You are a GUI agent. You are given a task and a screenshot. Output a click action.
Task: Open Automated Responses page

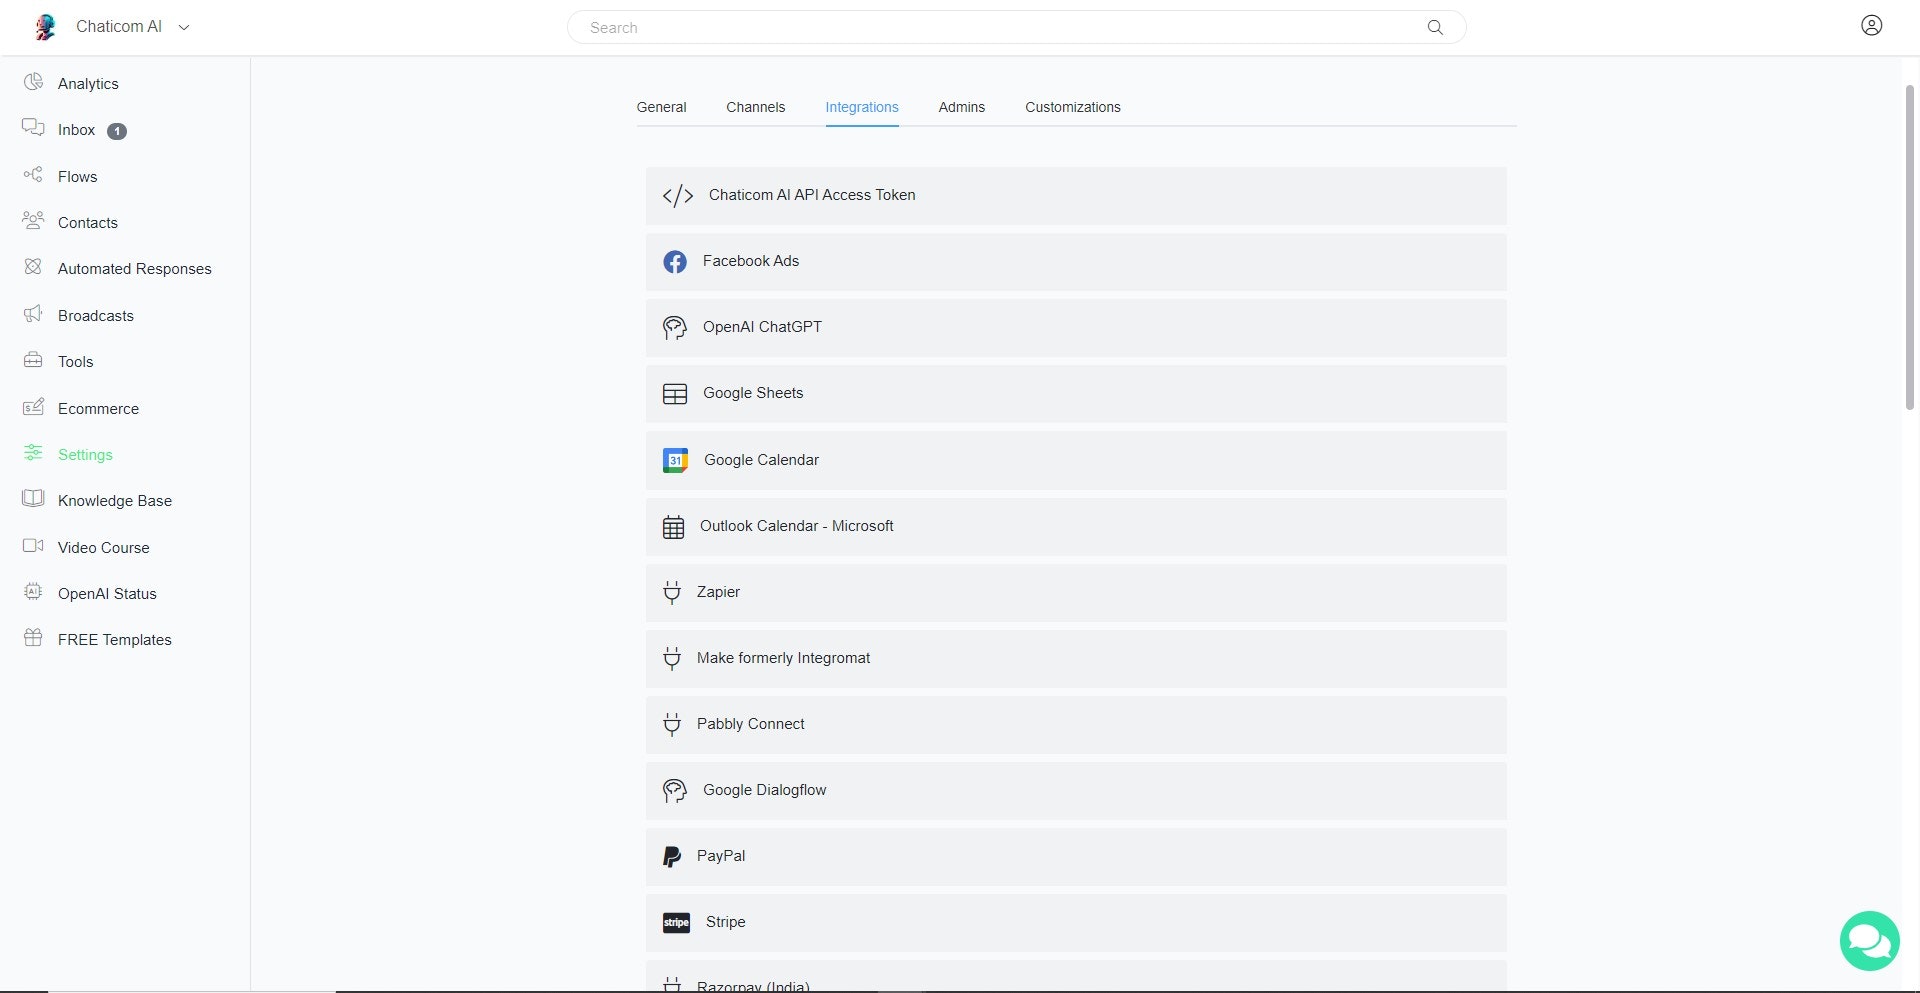point(135,269)
